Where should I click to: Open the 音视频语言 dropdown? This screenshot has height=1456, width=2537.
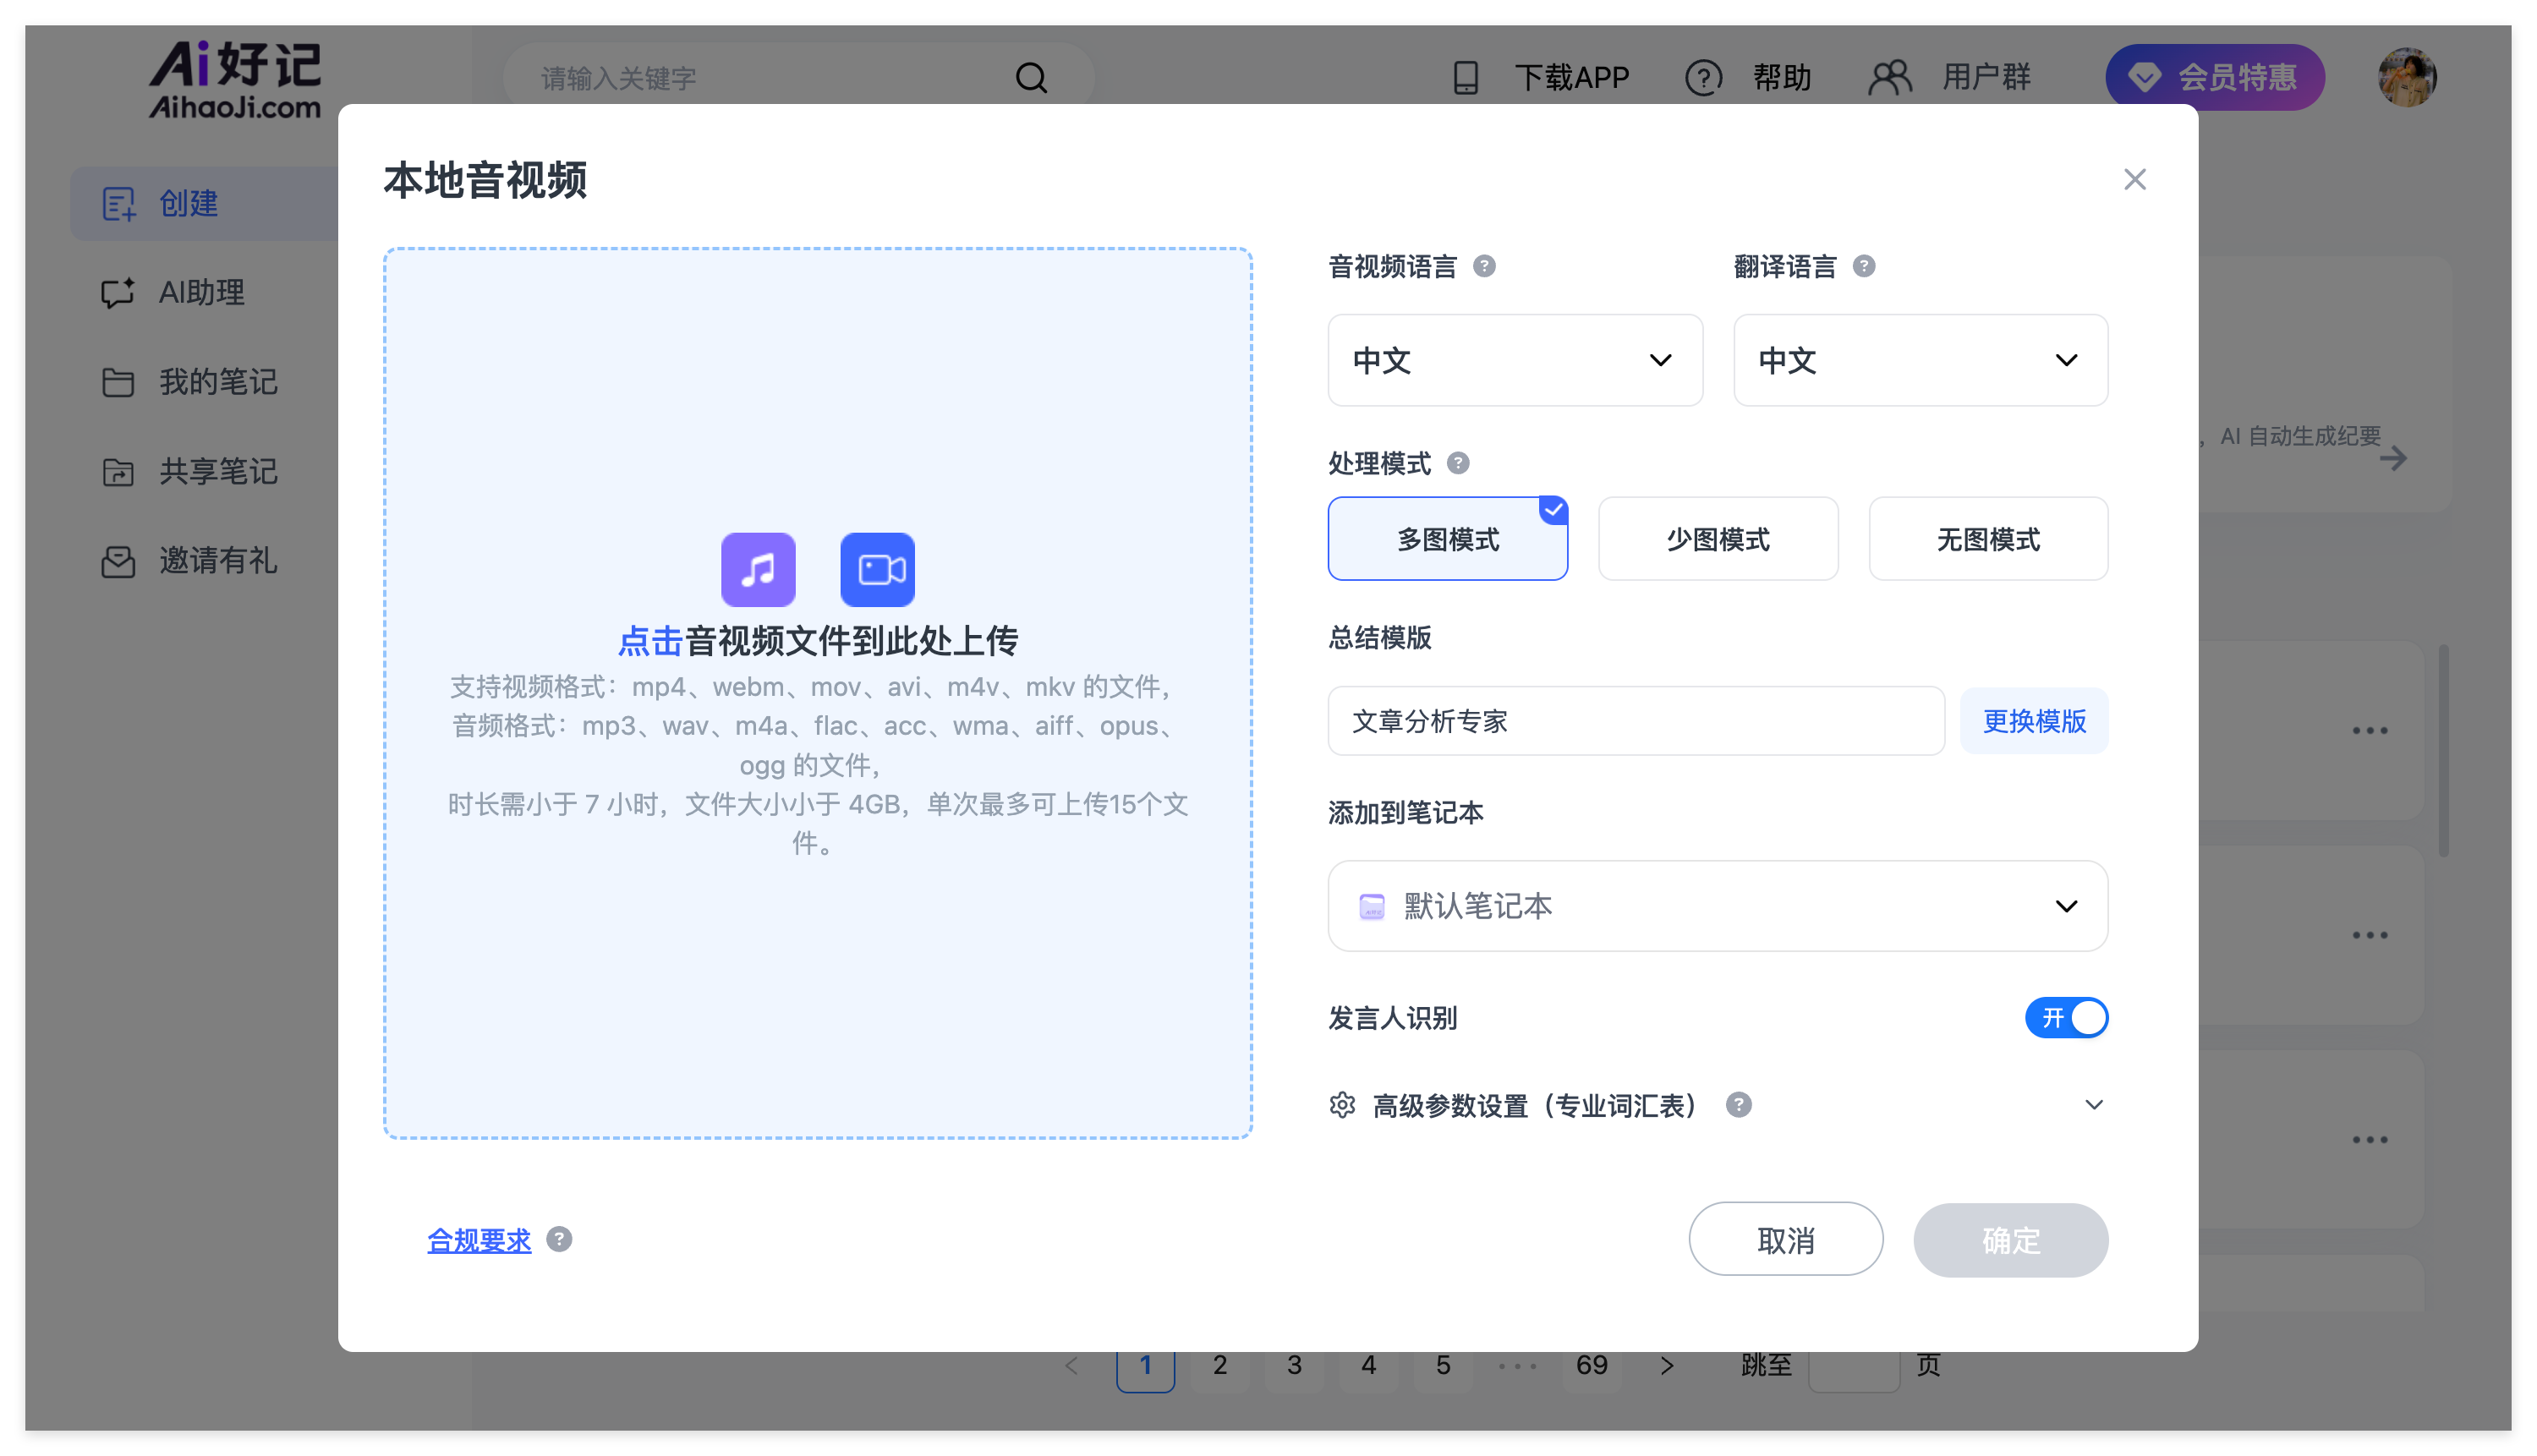[1515, 360]
